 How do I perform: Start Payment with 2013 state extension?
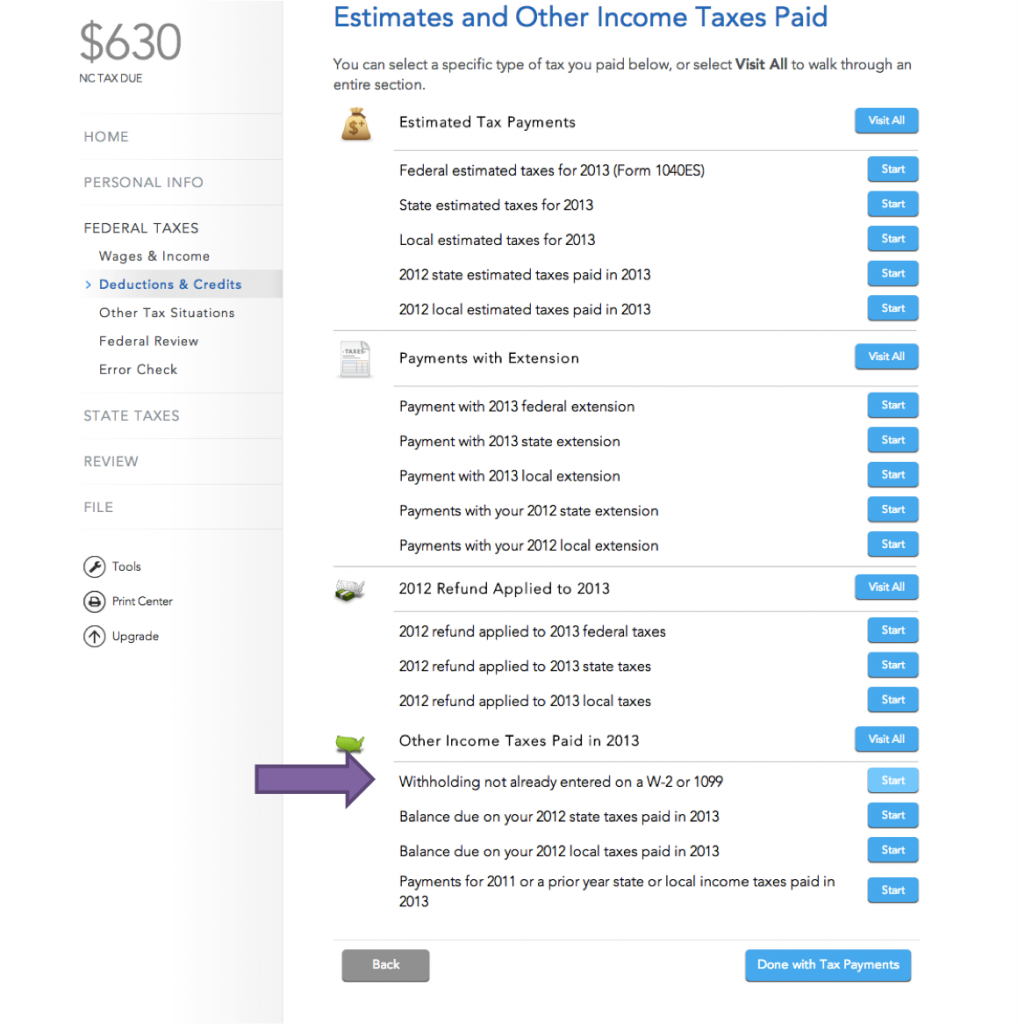(892, 440)
